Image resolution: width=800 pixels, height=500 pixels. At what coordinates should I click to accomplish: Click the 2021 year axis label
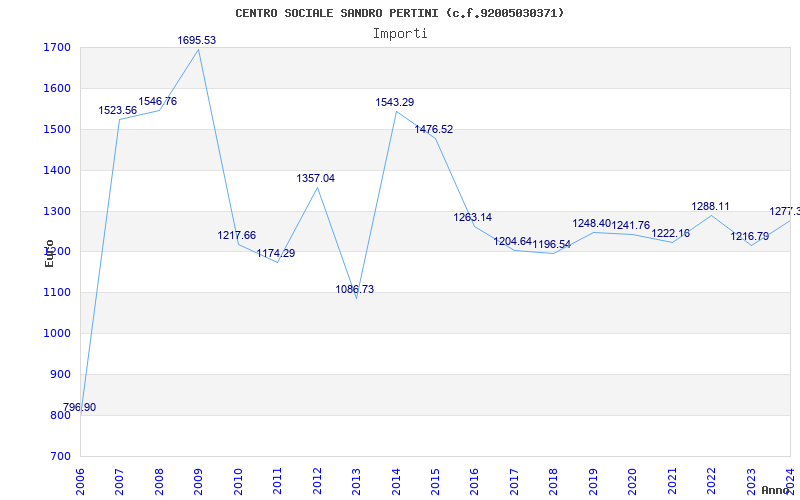(x=672, y=482)
